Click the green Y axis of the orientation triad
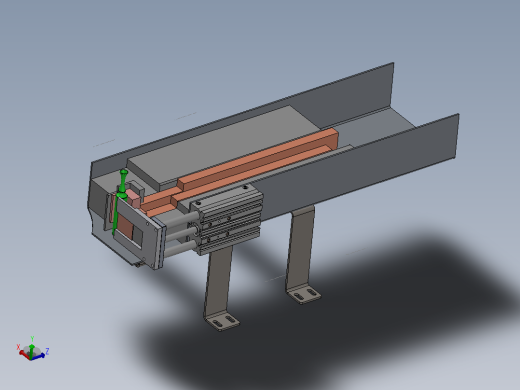 point(32,351)
